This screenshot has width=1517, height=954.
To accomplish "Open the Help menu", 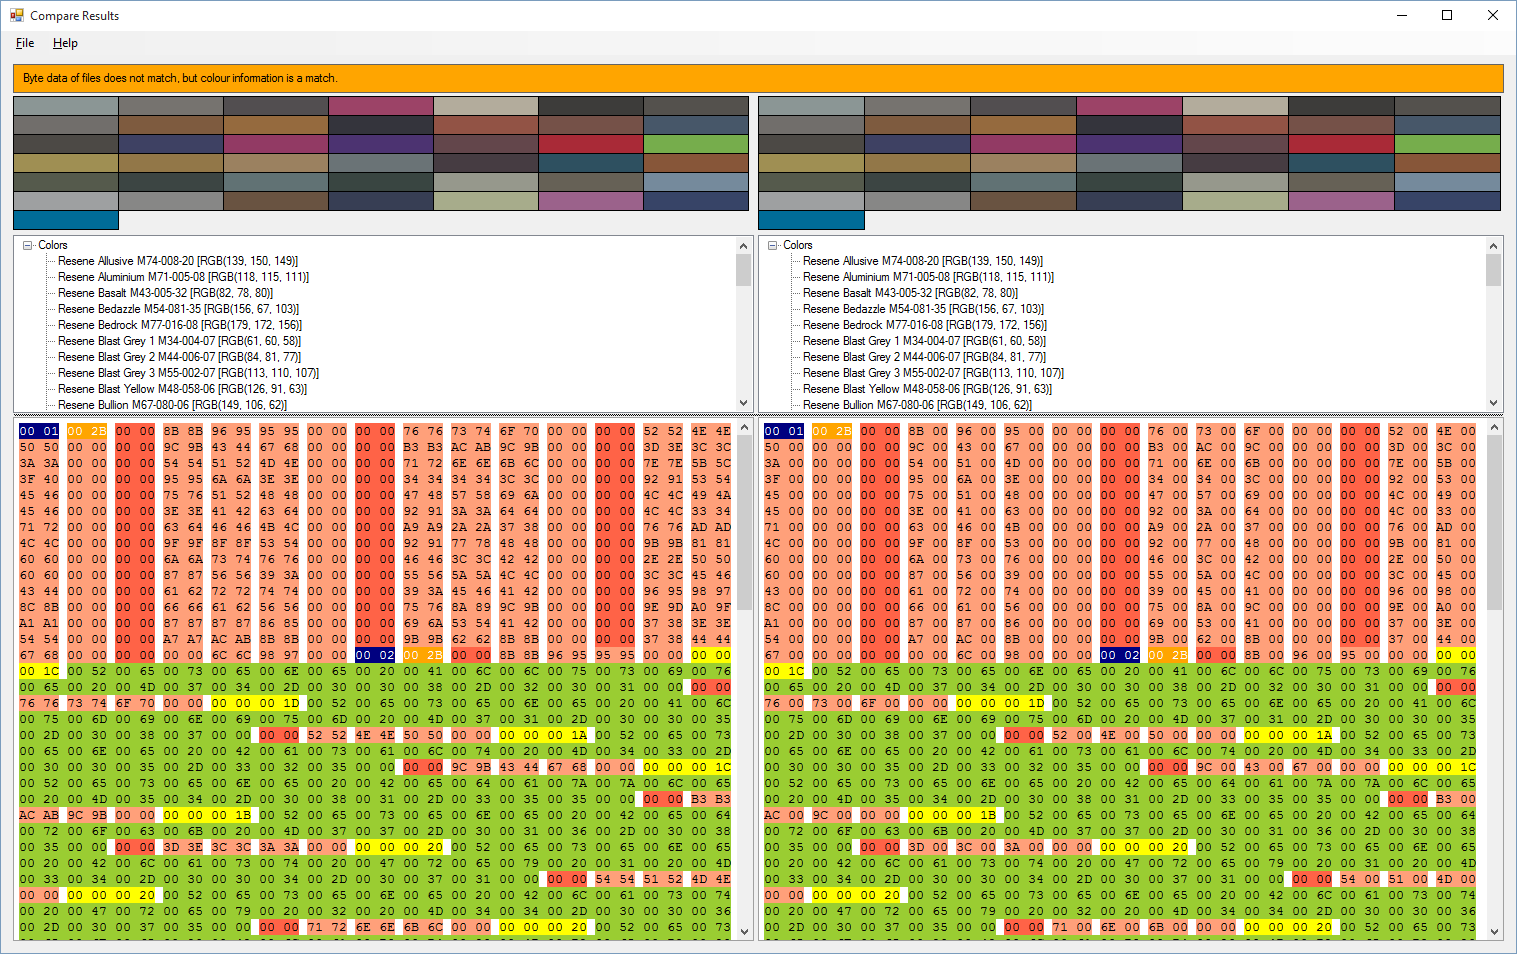I will pos(65,43).
